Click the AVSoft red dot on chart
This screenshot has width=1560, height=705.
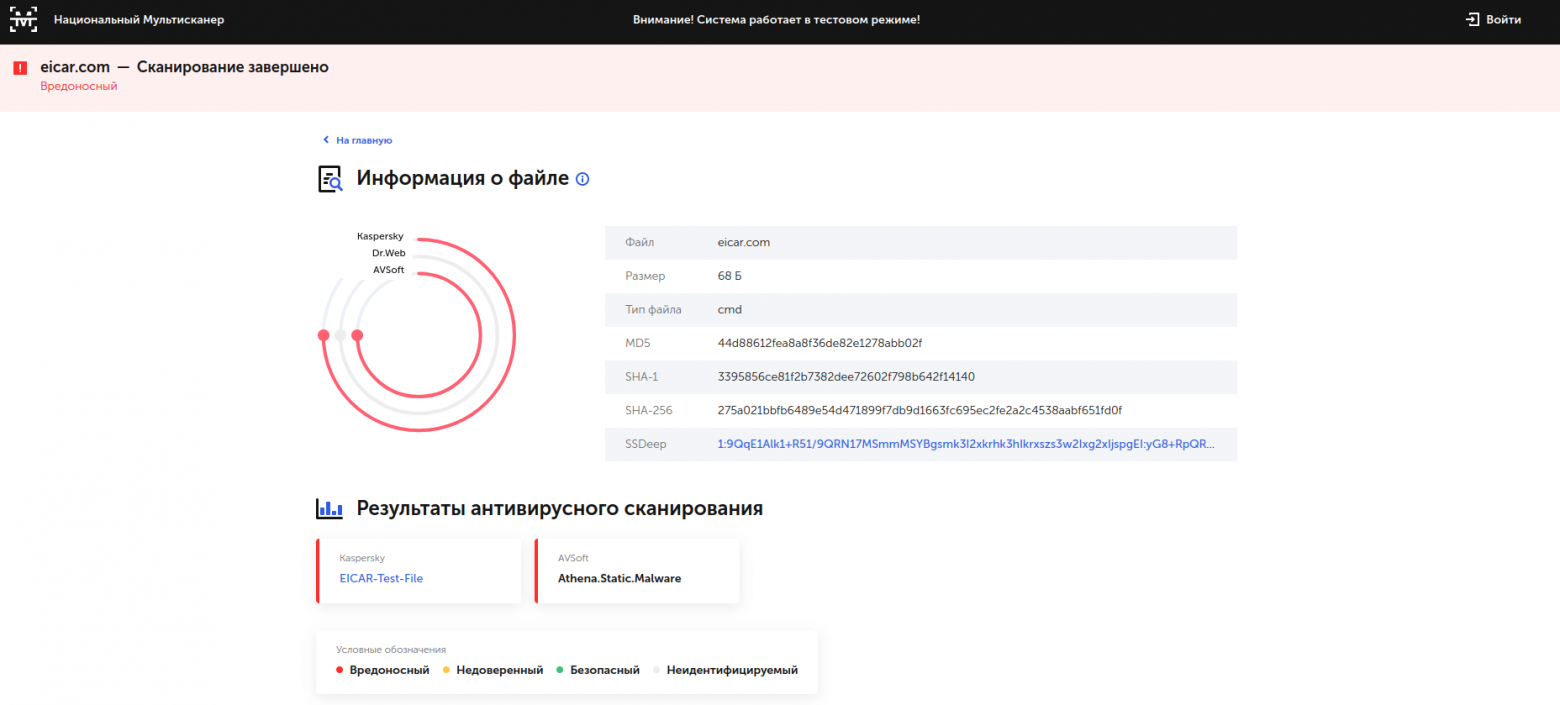(357, 335)
